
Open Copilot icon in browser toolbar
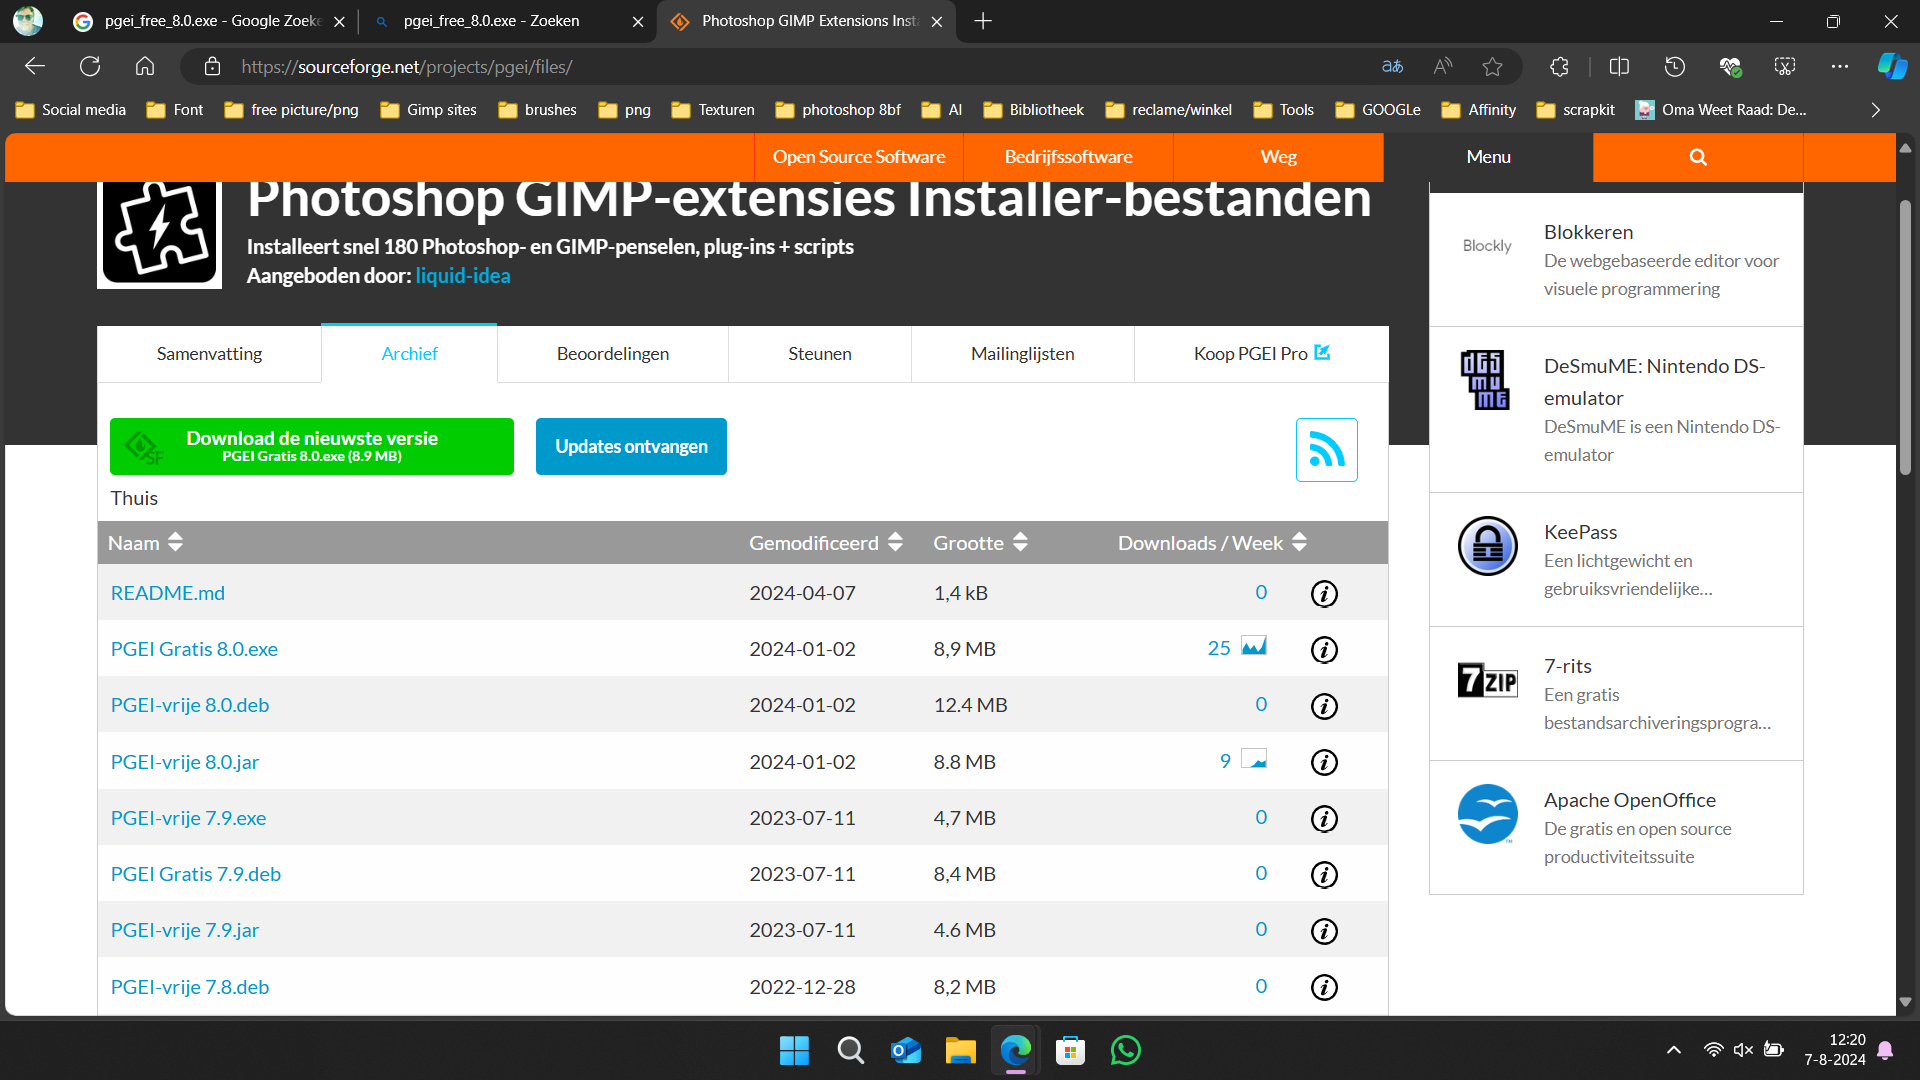(x=1891, y=67)
